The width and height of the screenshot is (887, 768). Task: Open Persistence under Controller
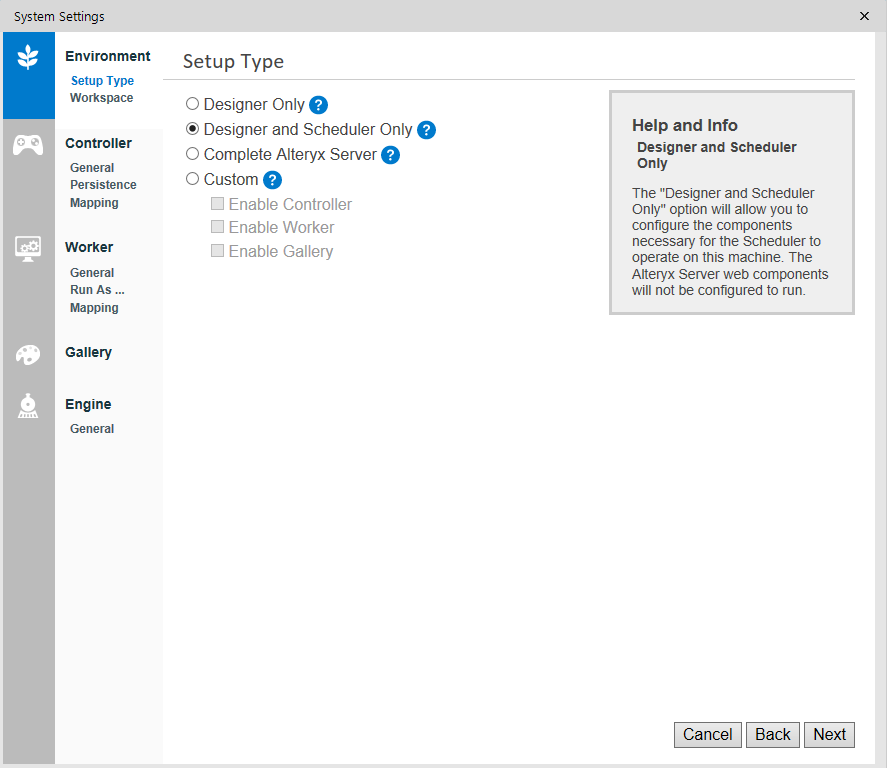pyautogui.click(x=104, y=185)
